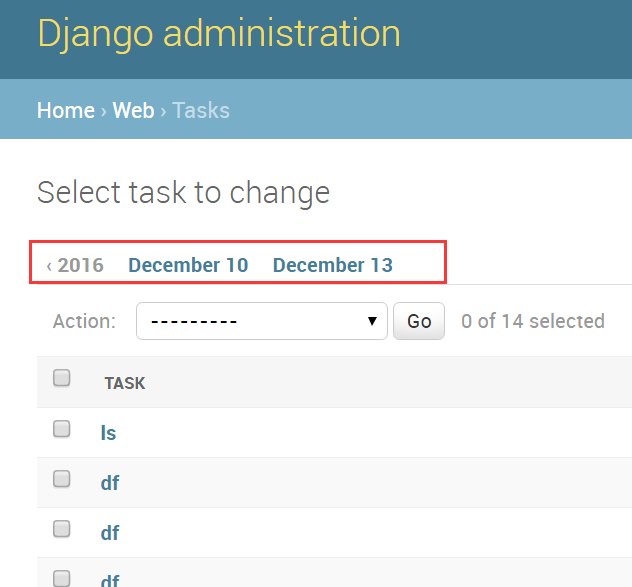The image size is (632, 587).
Task: Toggle the select-all checkbox in the header
Action: coord(62,378)
